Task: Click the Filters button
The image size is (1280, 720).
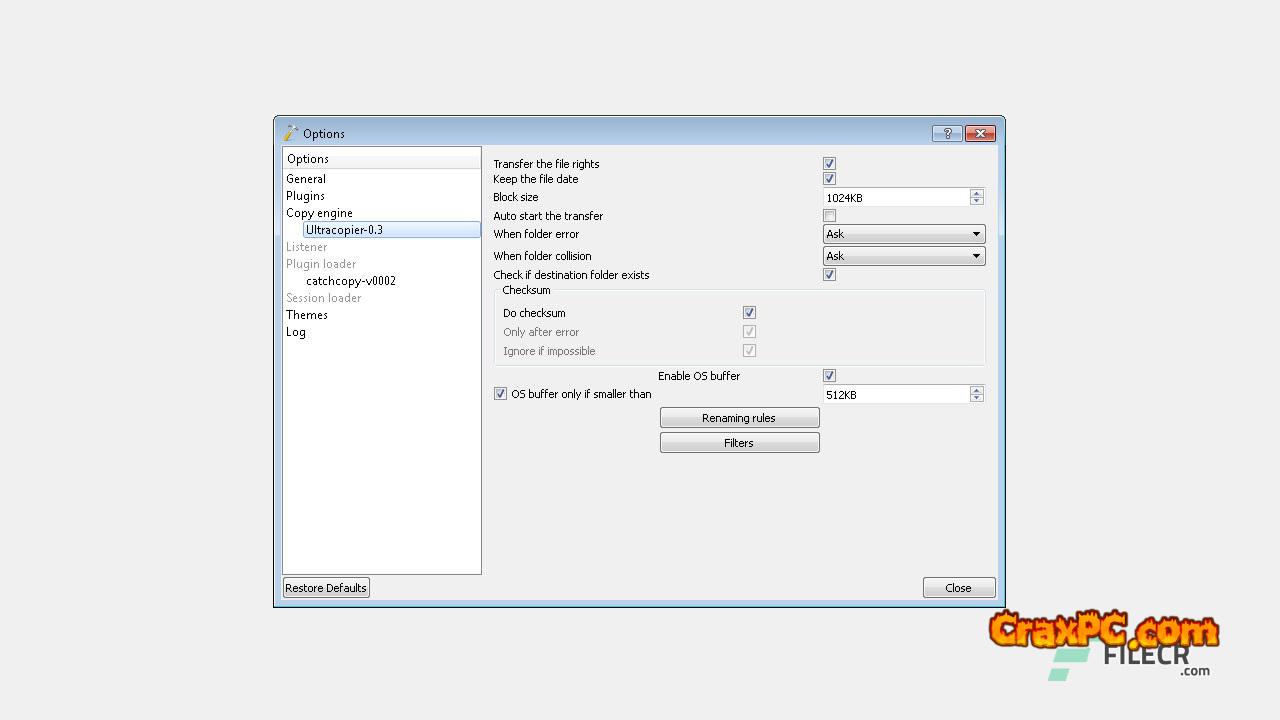Action: point(739,443)
